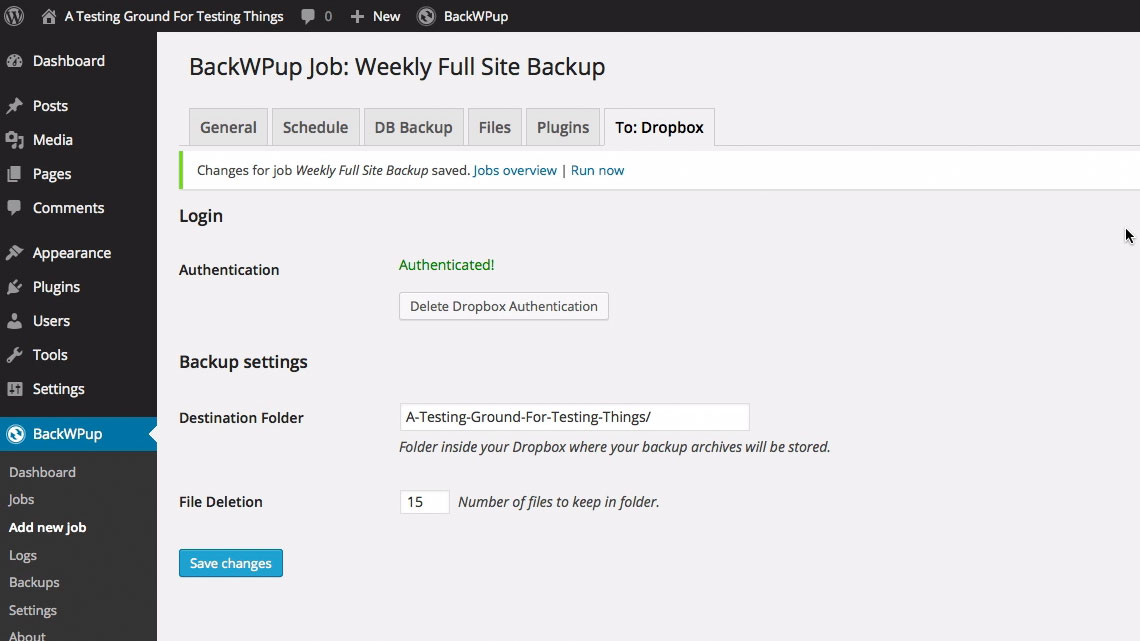Screen dimensions: 1140x641
Task: Open the About submenu item
Action: [27, 636]
